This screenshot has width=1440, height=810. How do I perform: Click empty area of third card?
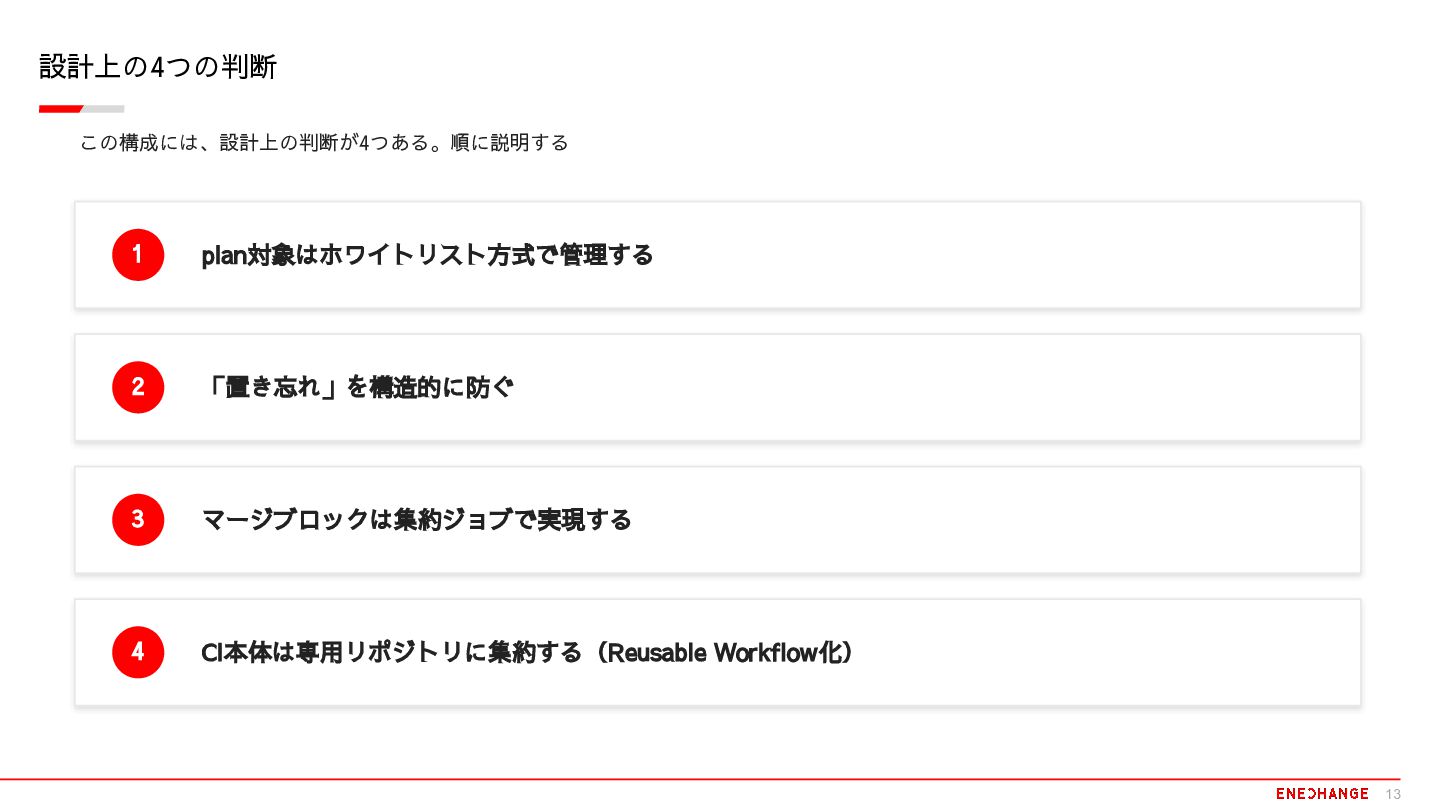[1000, 520]
